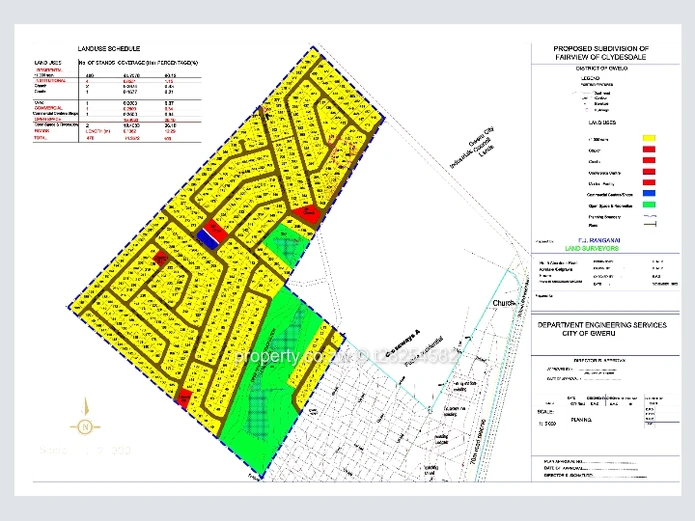Click 'DEPARTMENT ENGINEERING SERVICES' heading
Image resolution: width=695 pixels, height=521 pixels.
(602, 325)
